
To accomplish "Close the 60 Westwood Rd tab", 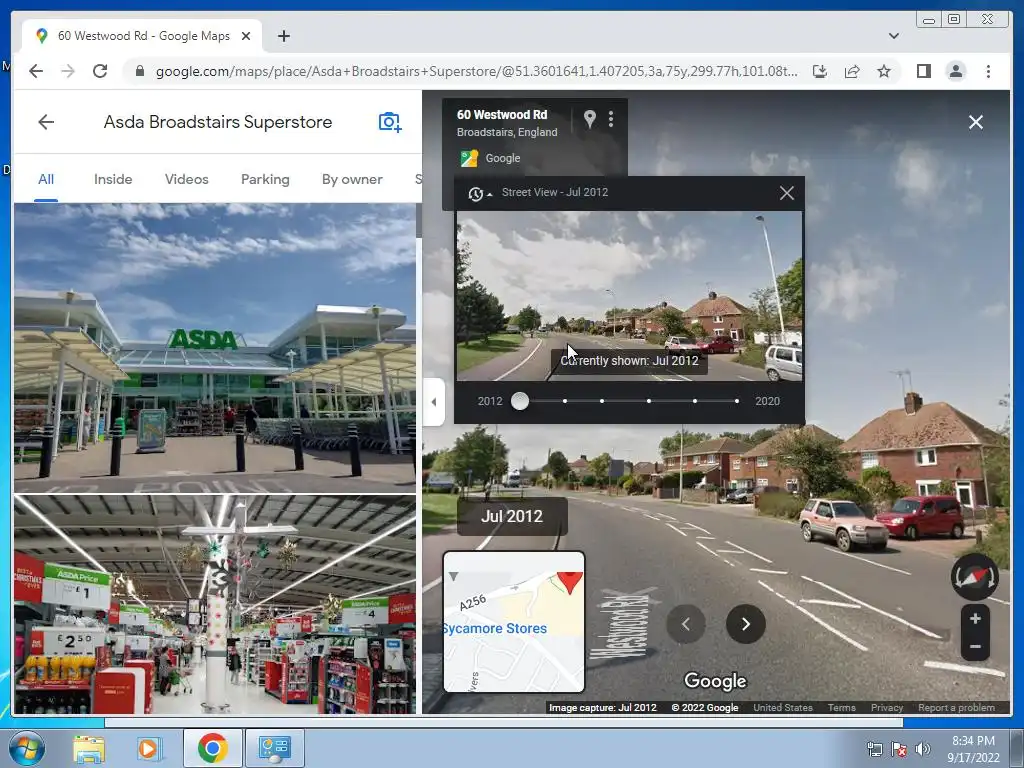I will point(246,36).
